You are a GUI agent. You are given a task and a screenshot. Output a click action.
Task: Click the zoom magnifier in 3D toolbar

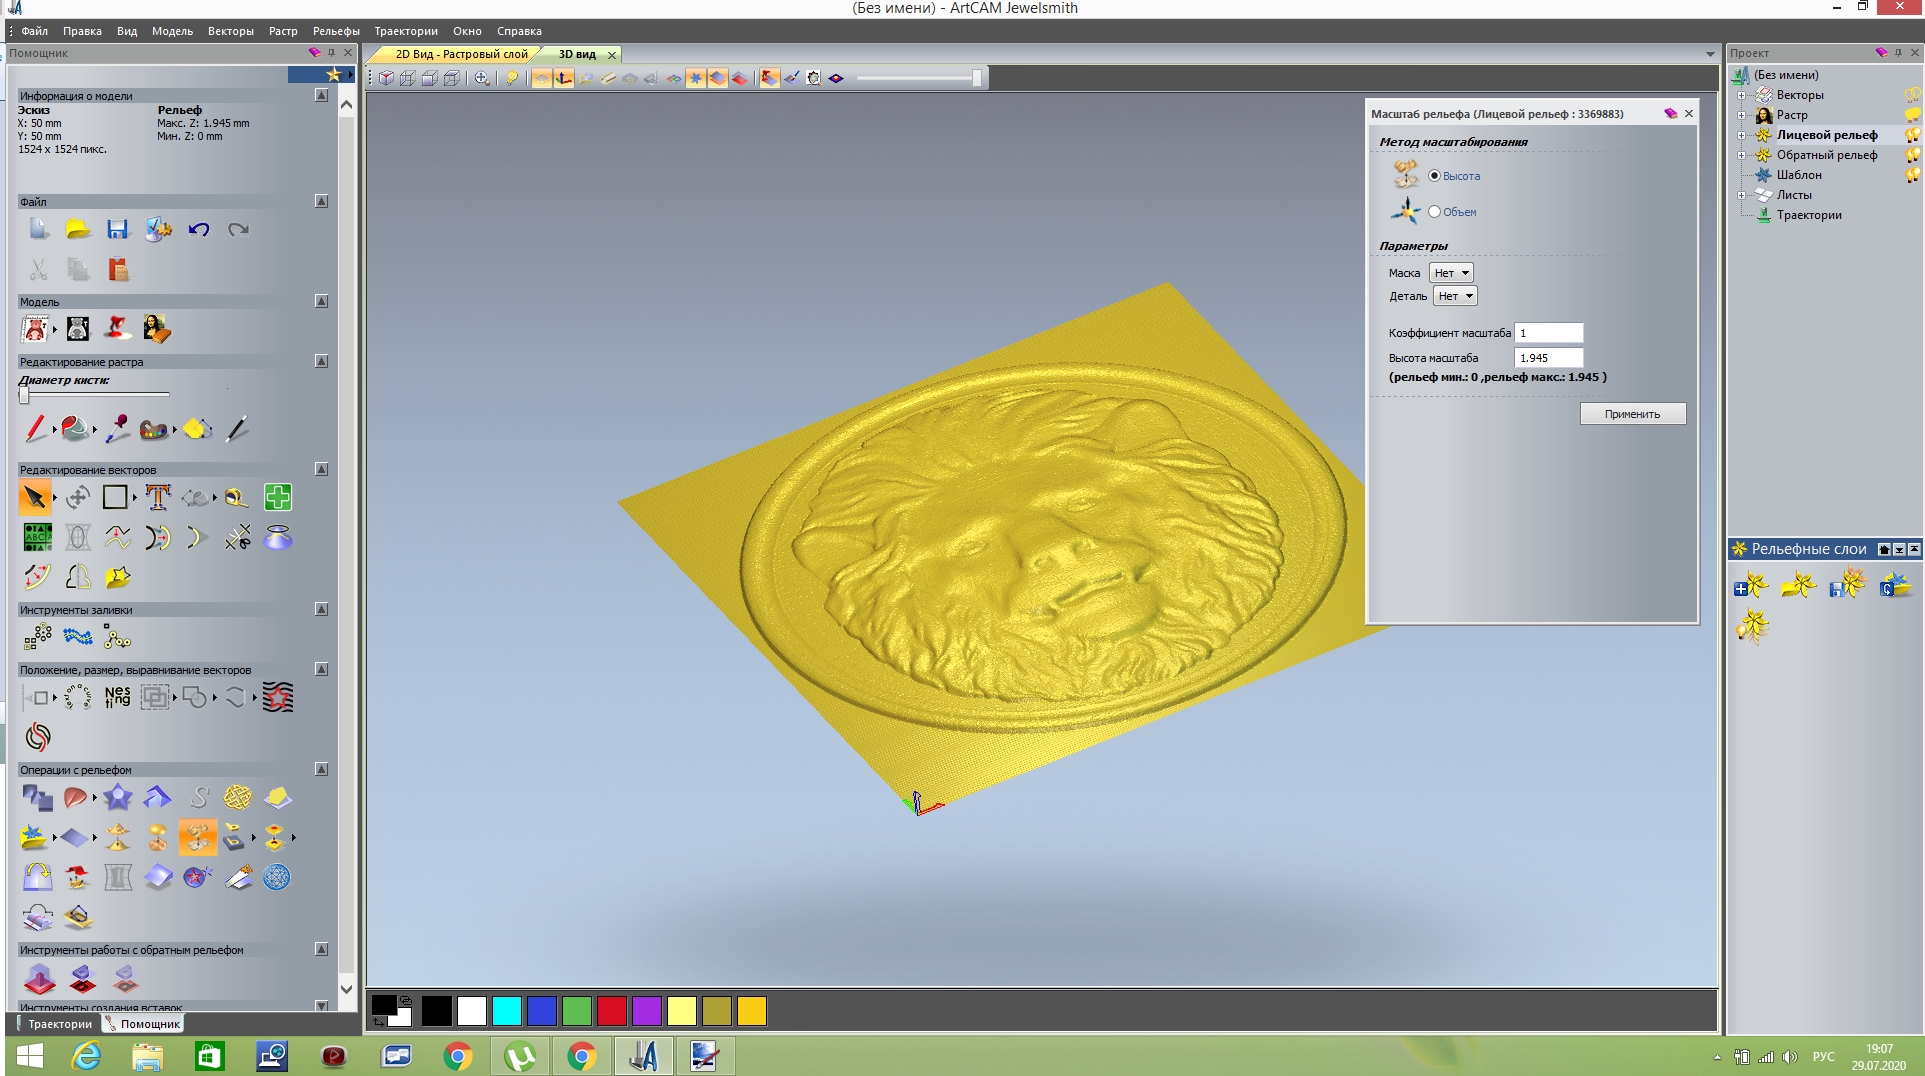click(482, 78)
